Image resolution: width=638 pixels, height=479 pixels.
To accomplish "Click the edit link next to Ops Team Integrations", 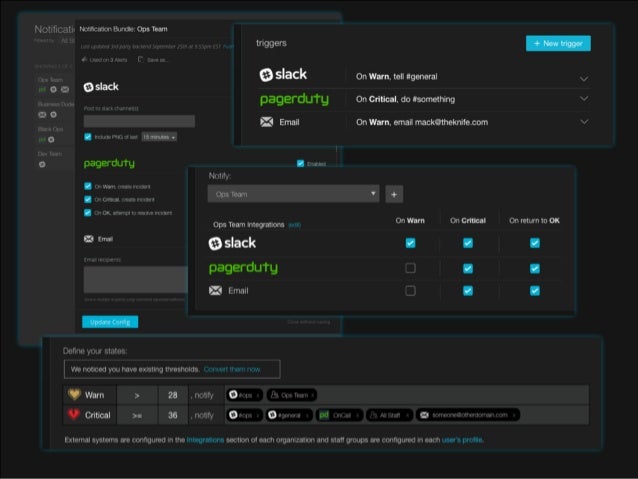I will tap(295, 225).
